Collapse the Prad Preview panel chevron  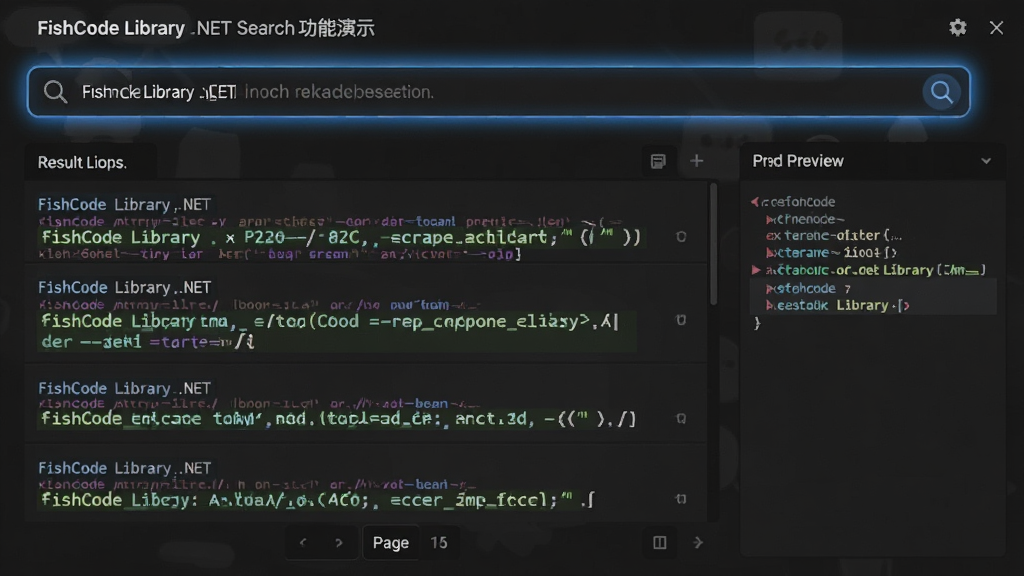tap(986, 161)
